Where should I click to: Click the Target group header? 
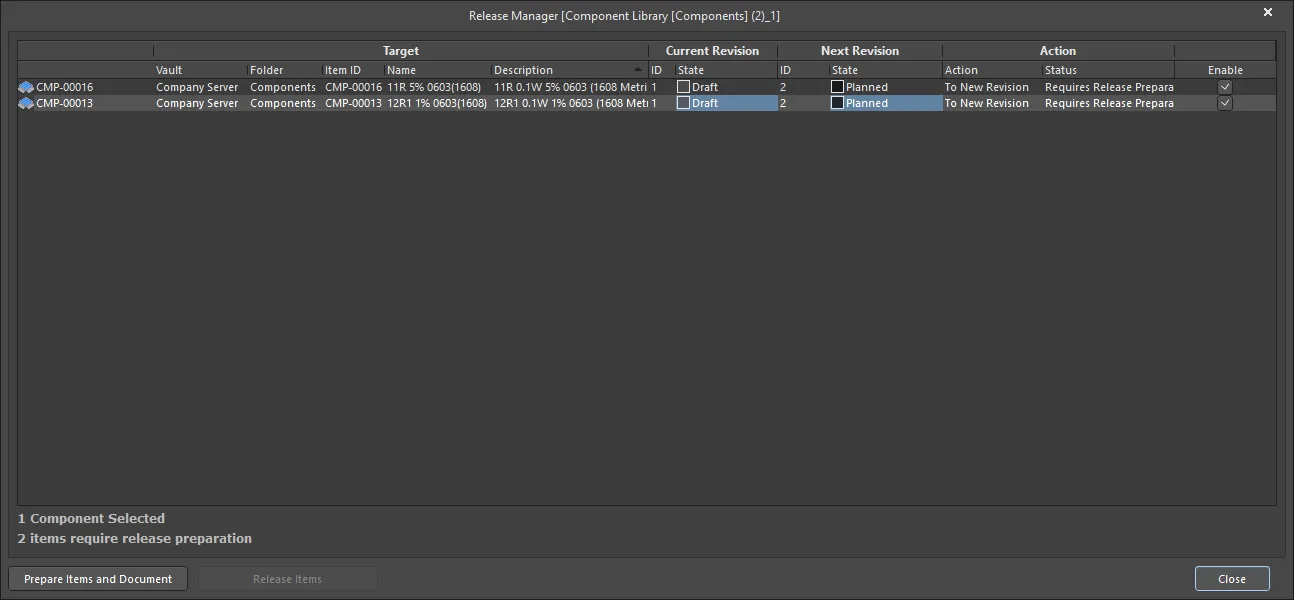tap(401, 51)
